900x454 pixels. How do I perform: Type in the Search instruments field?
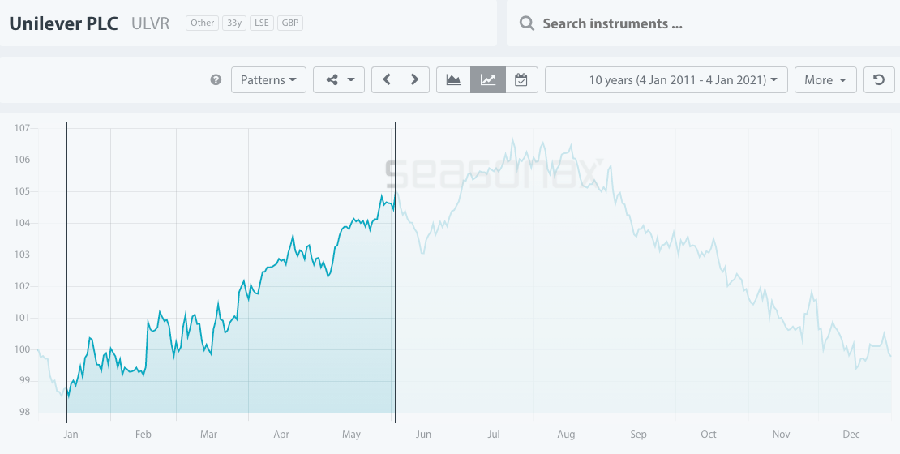[700, 23]
